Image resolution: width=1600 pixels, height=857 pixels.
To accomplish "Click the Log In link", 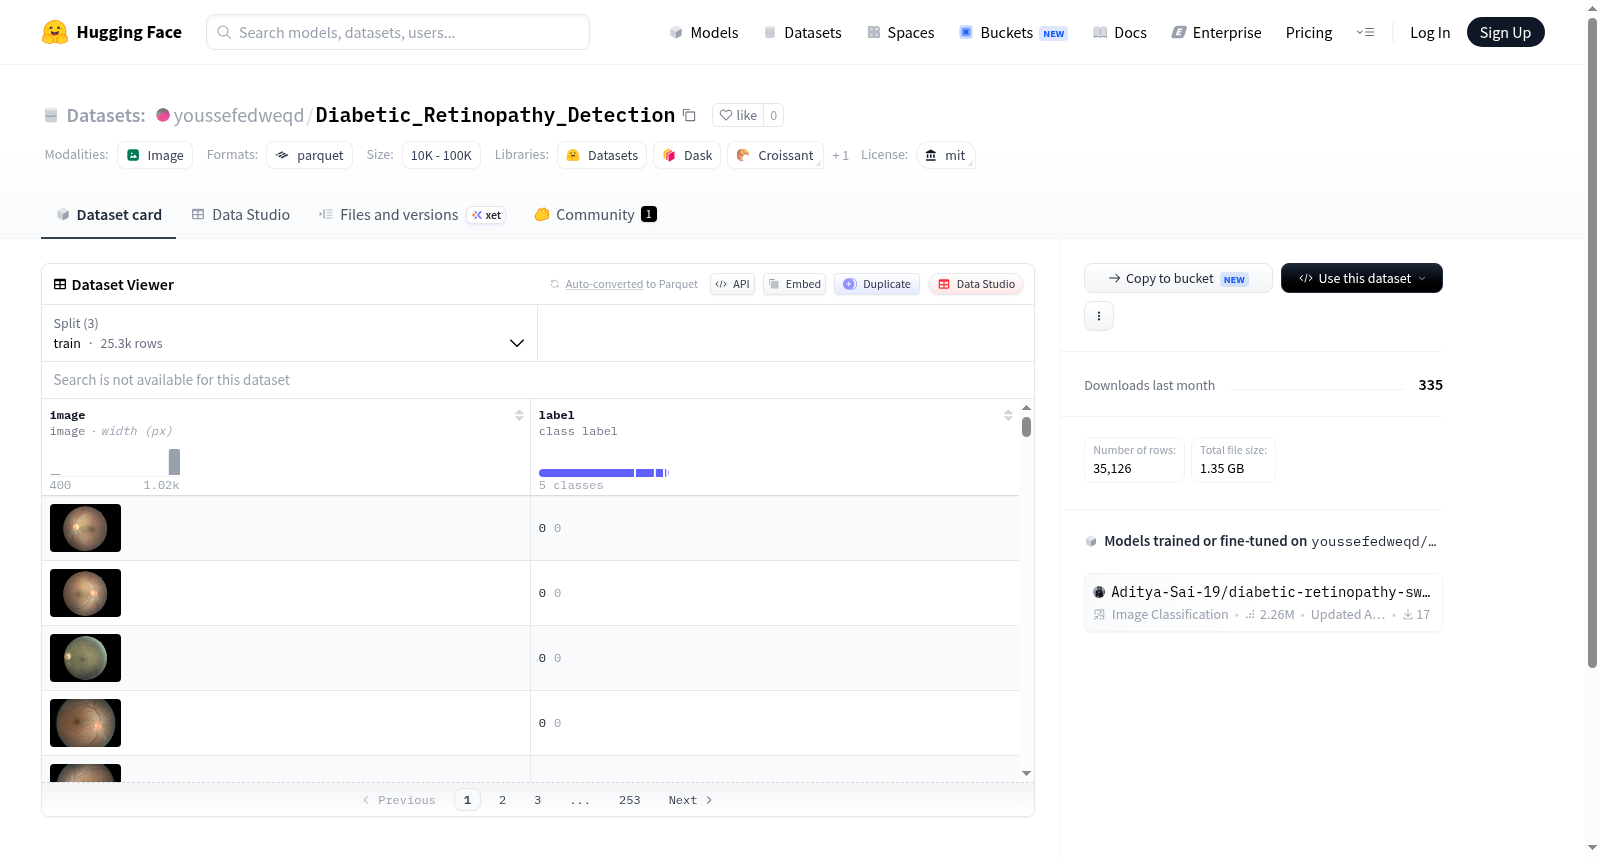I will pos(1430,32).
